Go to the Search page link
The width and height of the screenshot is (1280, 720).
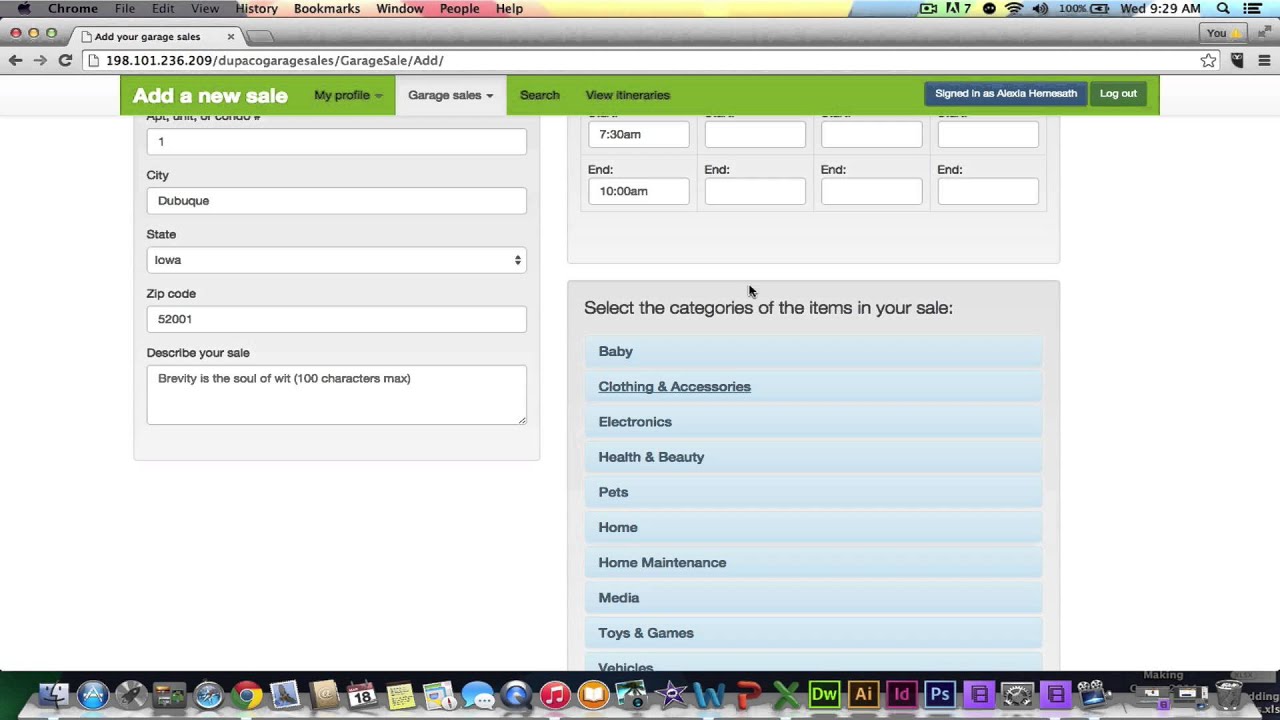click(540, 95)
